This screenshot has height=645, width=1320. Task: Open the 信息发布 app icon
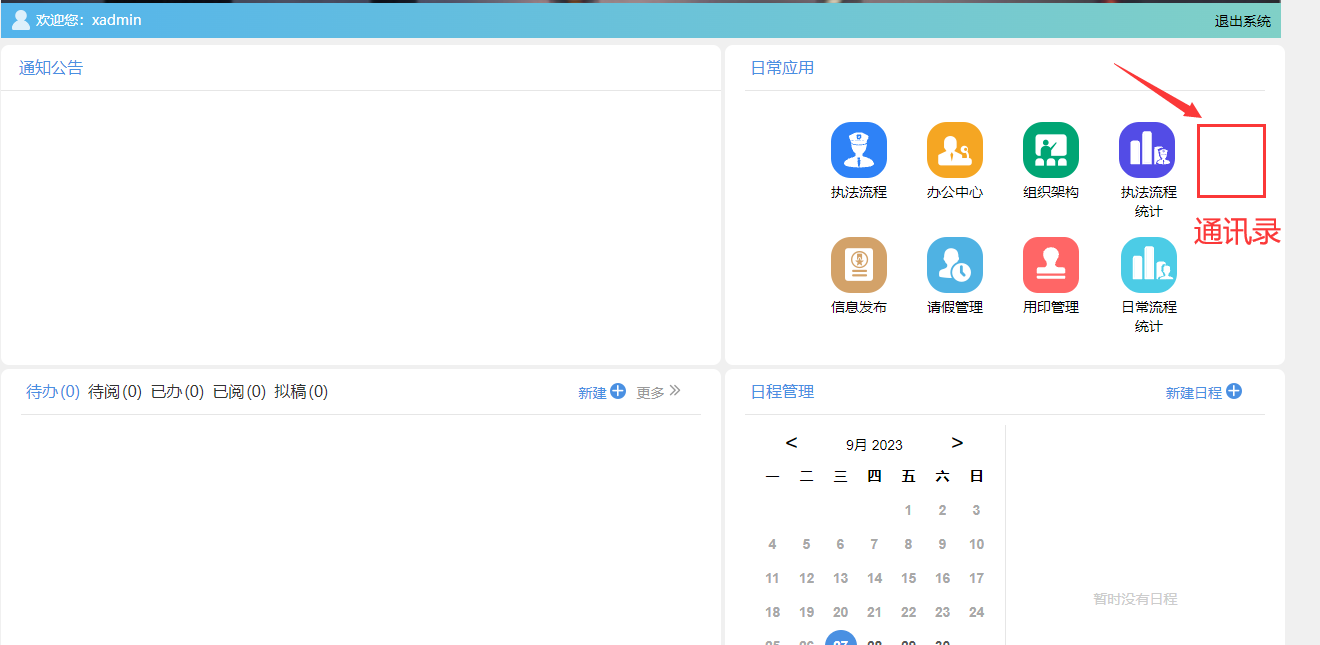click(x=858, y=265)
